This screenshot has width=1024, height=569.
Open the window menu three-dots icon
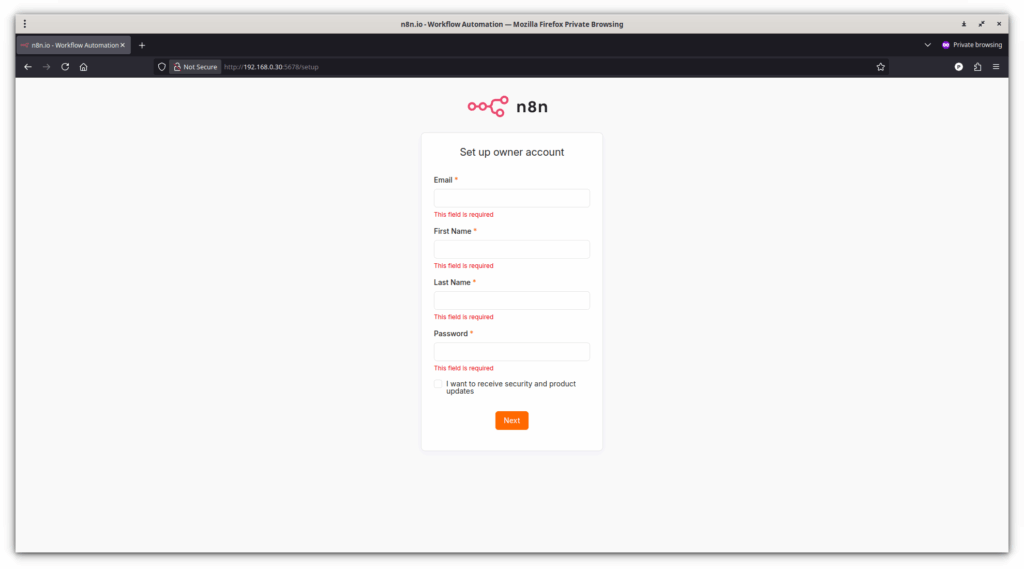click(25, 24)
